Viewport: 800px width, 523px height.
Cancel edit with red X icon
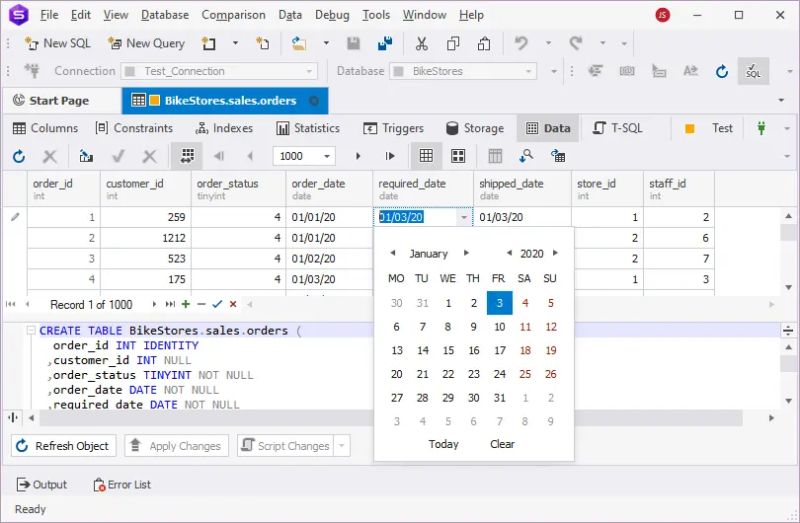pos(233,304)
